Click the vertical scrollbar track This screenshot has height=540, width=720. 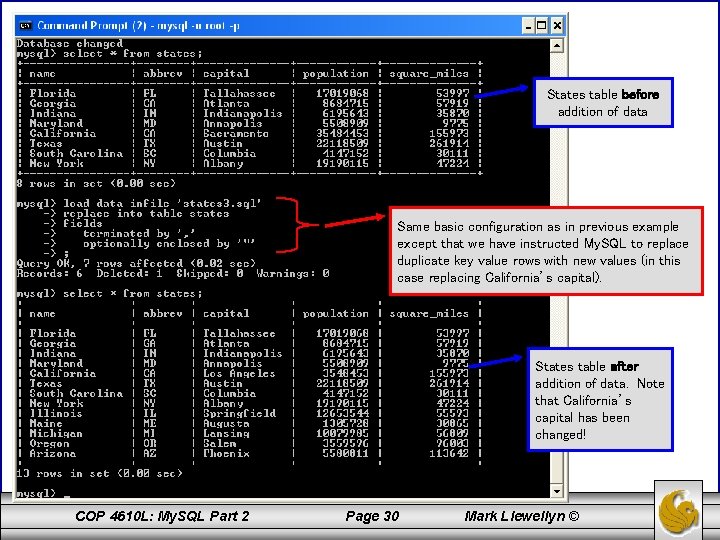pos(557,268)
